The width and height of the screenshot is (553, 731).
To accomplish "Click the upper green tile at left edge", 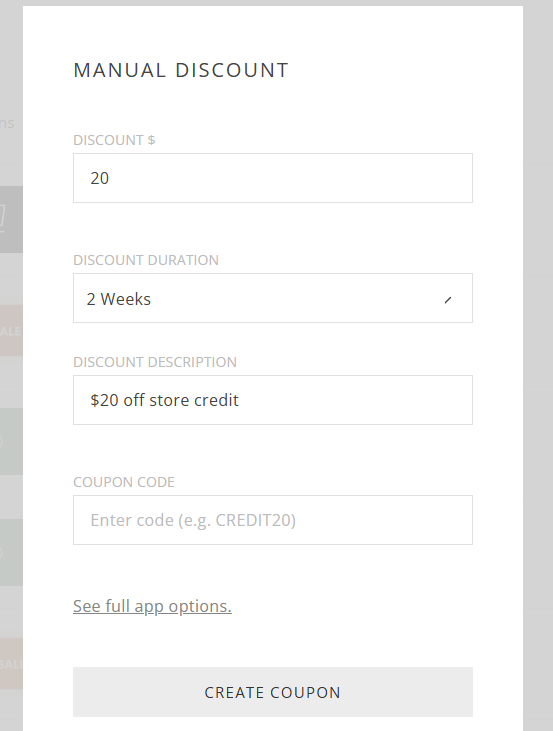I will 11,441.
